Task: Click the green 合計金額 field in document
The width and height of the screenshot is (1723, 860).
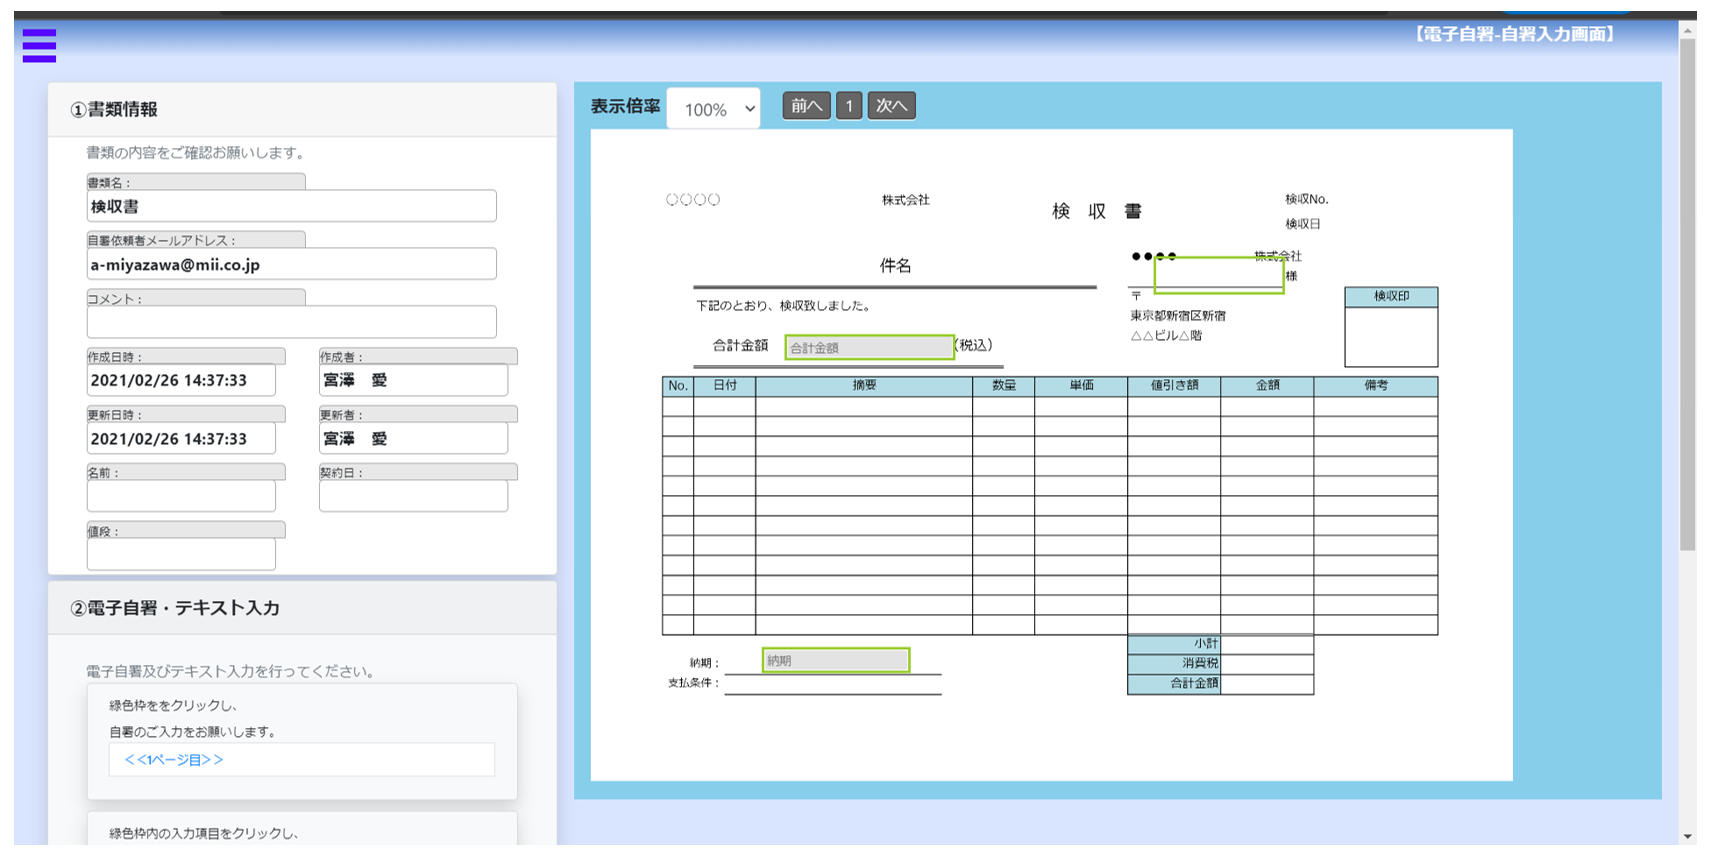Action: [x=869, y=347]
